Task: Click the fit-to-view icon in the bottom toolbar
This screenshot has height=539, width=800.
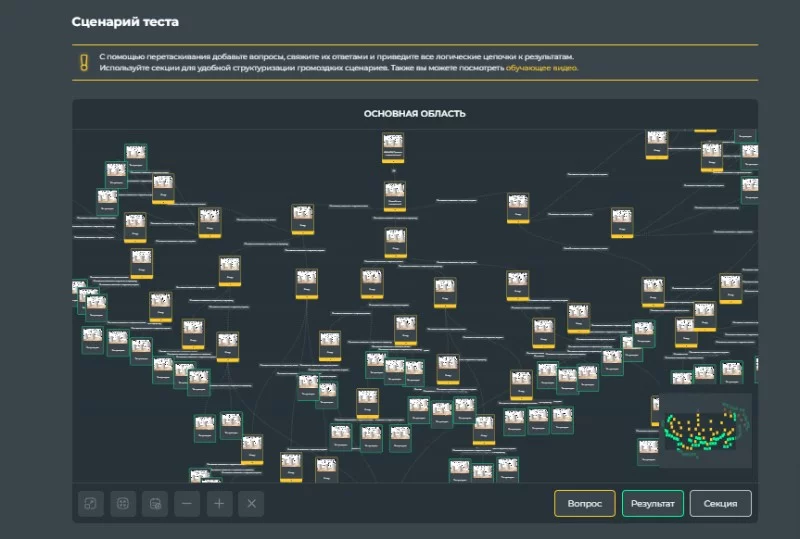Action: click(x=123, y=504)
